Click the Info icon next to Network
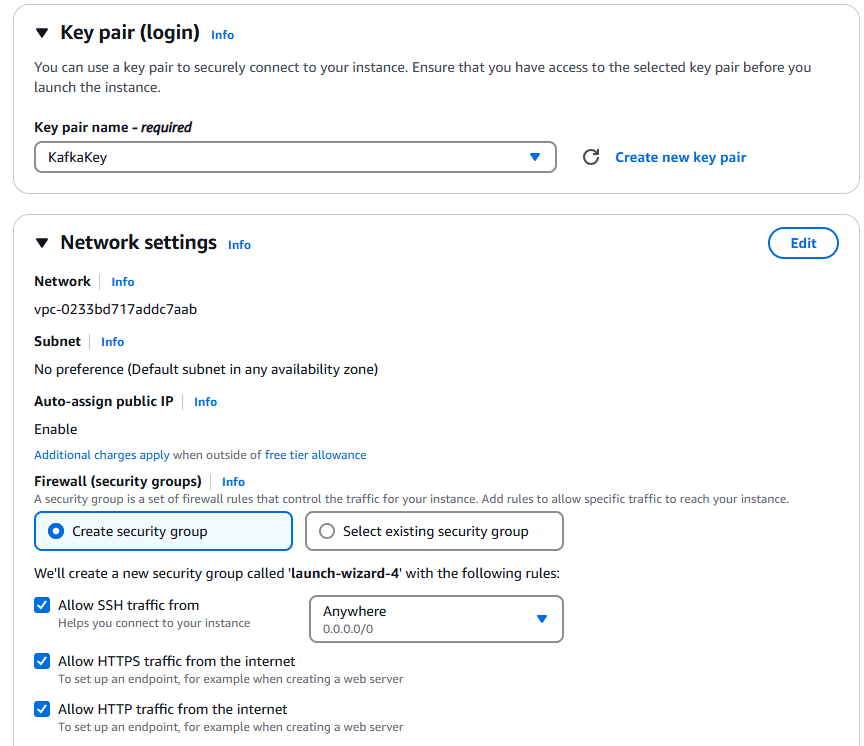 [x=122, y=282]
